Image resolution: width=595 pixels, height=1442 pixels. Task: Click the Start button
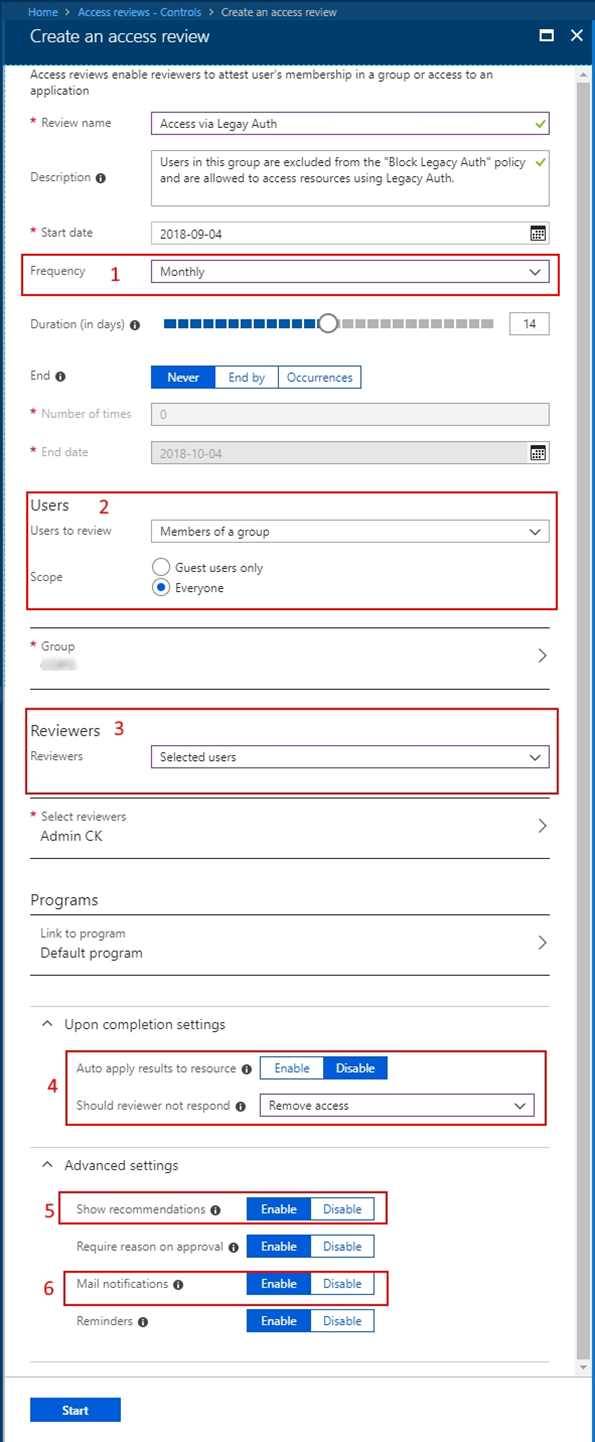(x=76, y=1410)
